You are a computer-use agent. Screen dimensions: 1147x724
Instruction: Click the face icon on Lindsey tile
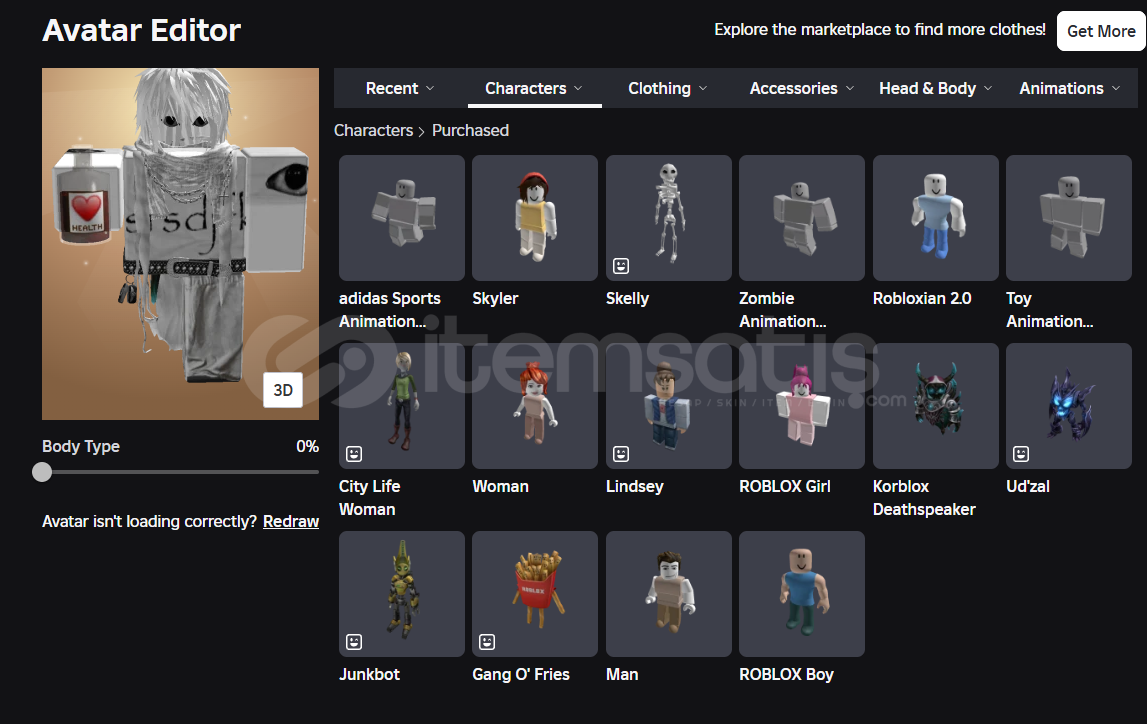[621, 454]
